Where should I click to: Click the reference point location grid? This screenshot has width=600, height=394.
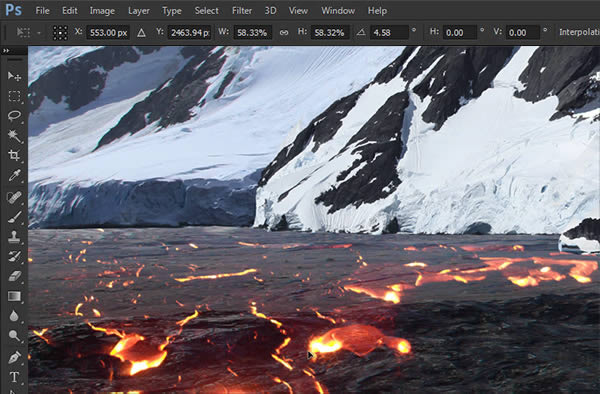click(x=60, y=33)
